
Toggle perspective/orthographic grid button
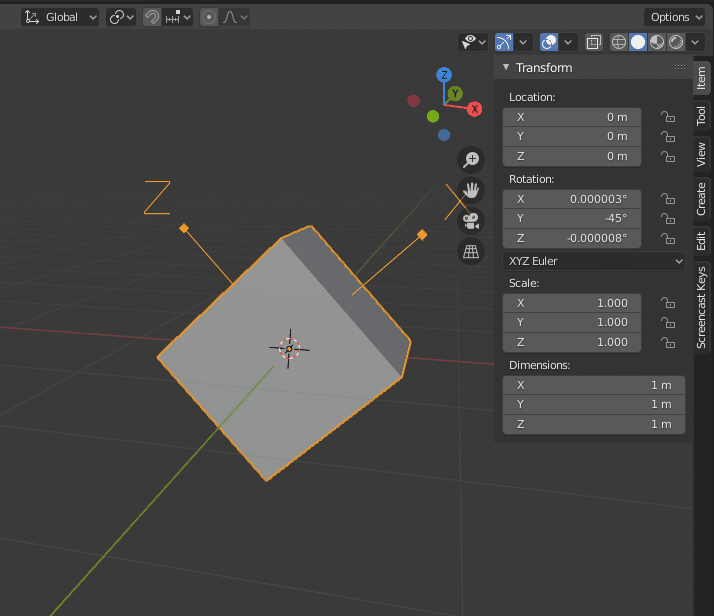click(471, 252)
